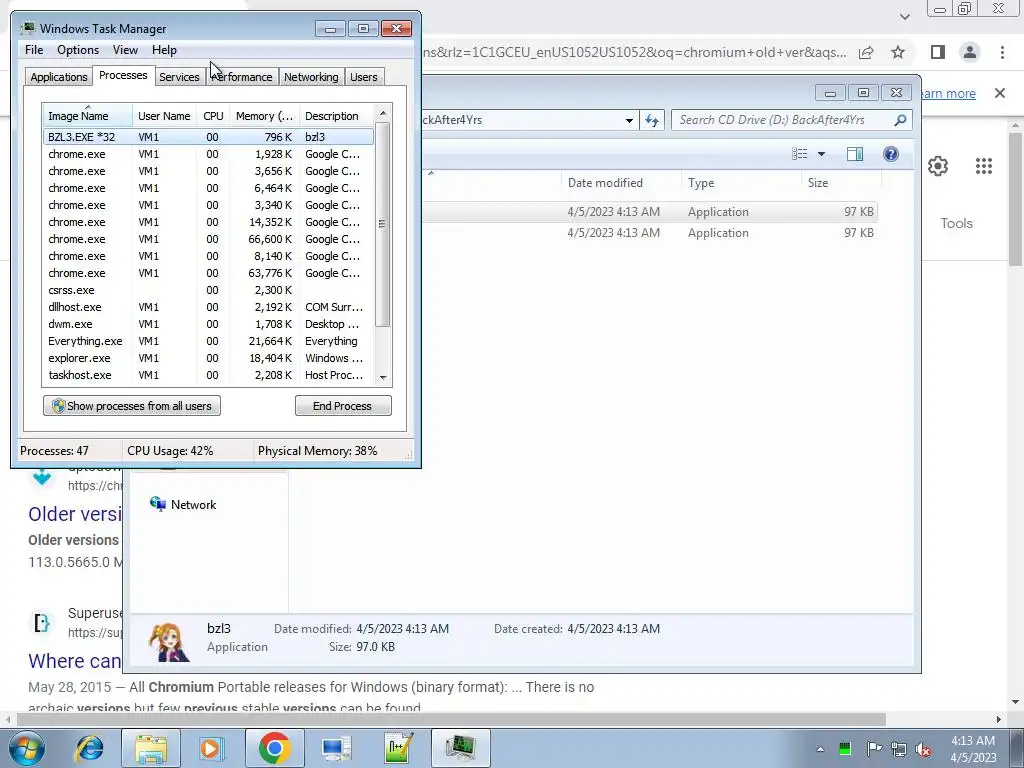The height and width of the screenshot is (768, 1024).
Task: Click the computer monitor taskbar icon
Action: pos(336,748)
